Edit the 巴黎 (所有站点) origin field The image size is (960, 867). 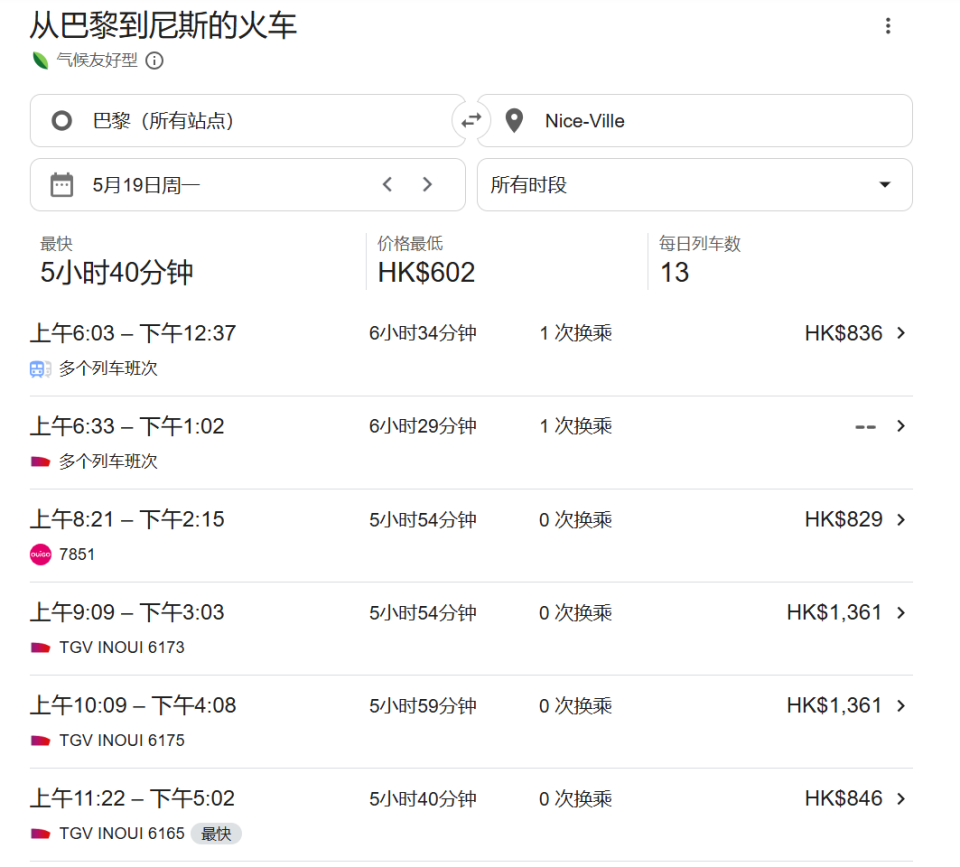coord(247,121)
